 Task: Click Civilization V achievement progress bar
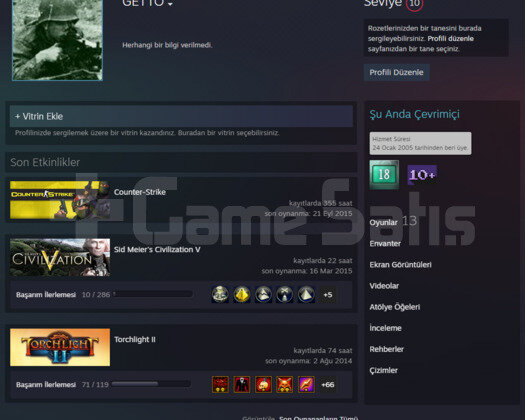click(x=153, y=294)
